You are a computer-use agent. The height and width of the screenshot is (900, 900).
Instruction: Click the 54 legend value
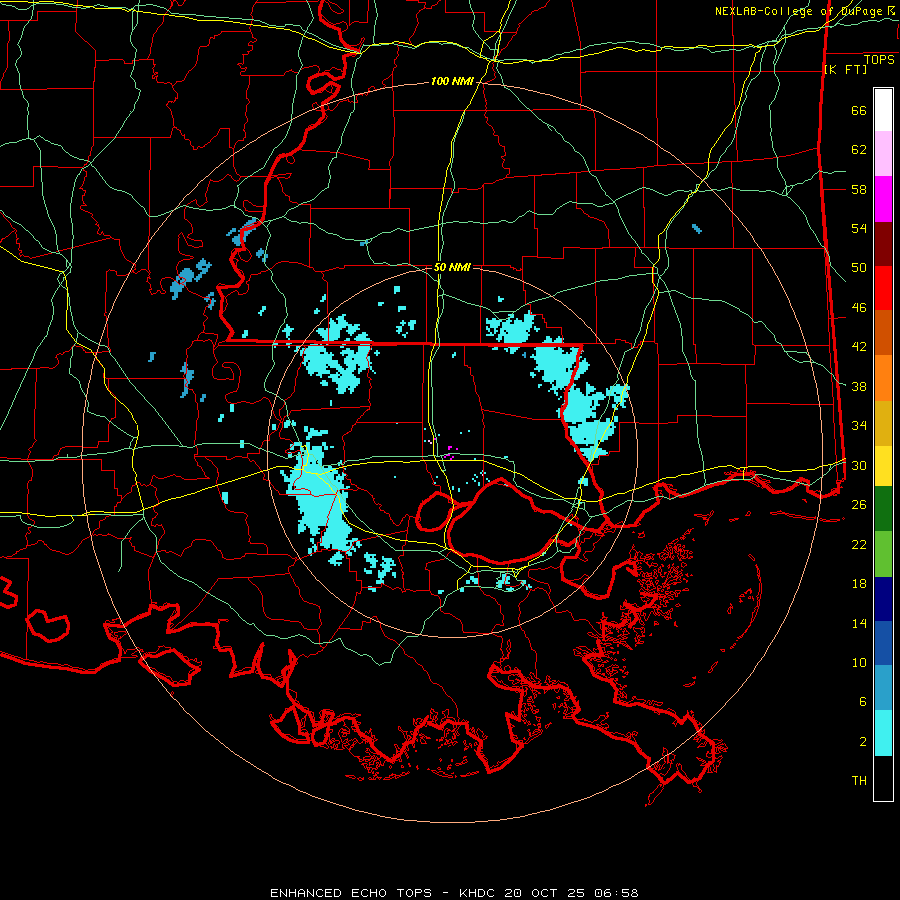click(859, 228)
